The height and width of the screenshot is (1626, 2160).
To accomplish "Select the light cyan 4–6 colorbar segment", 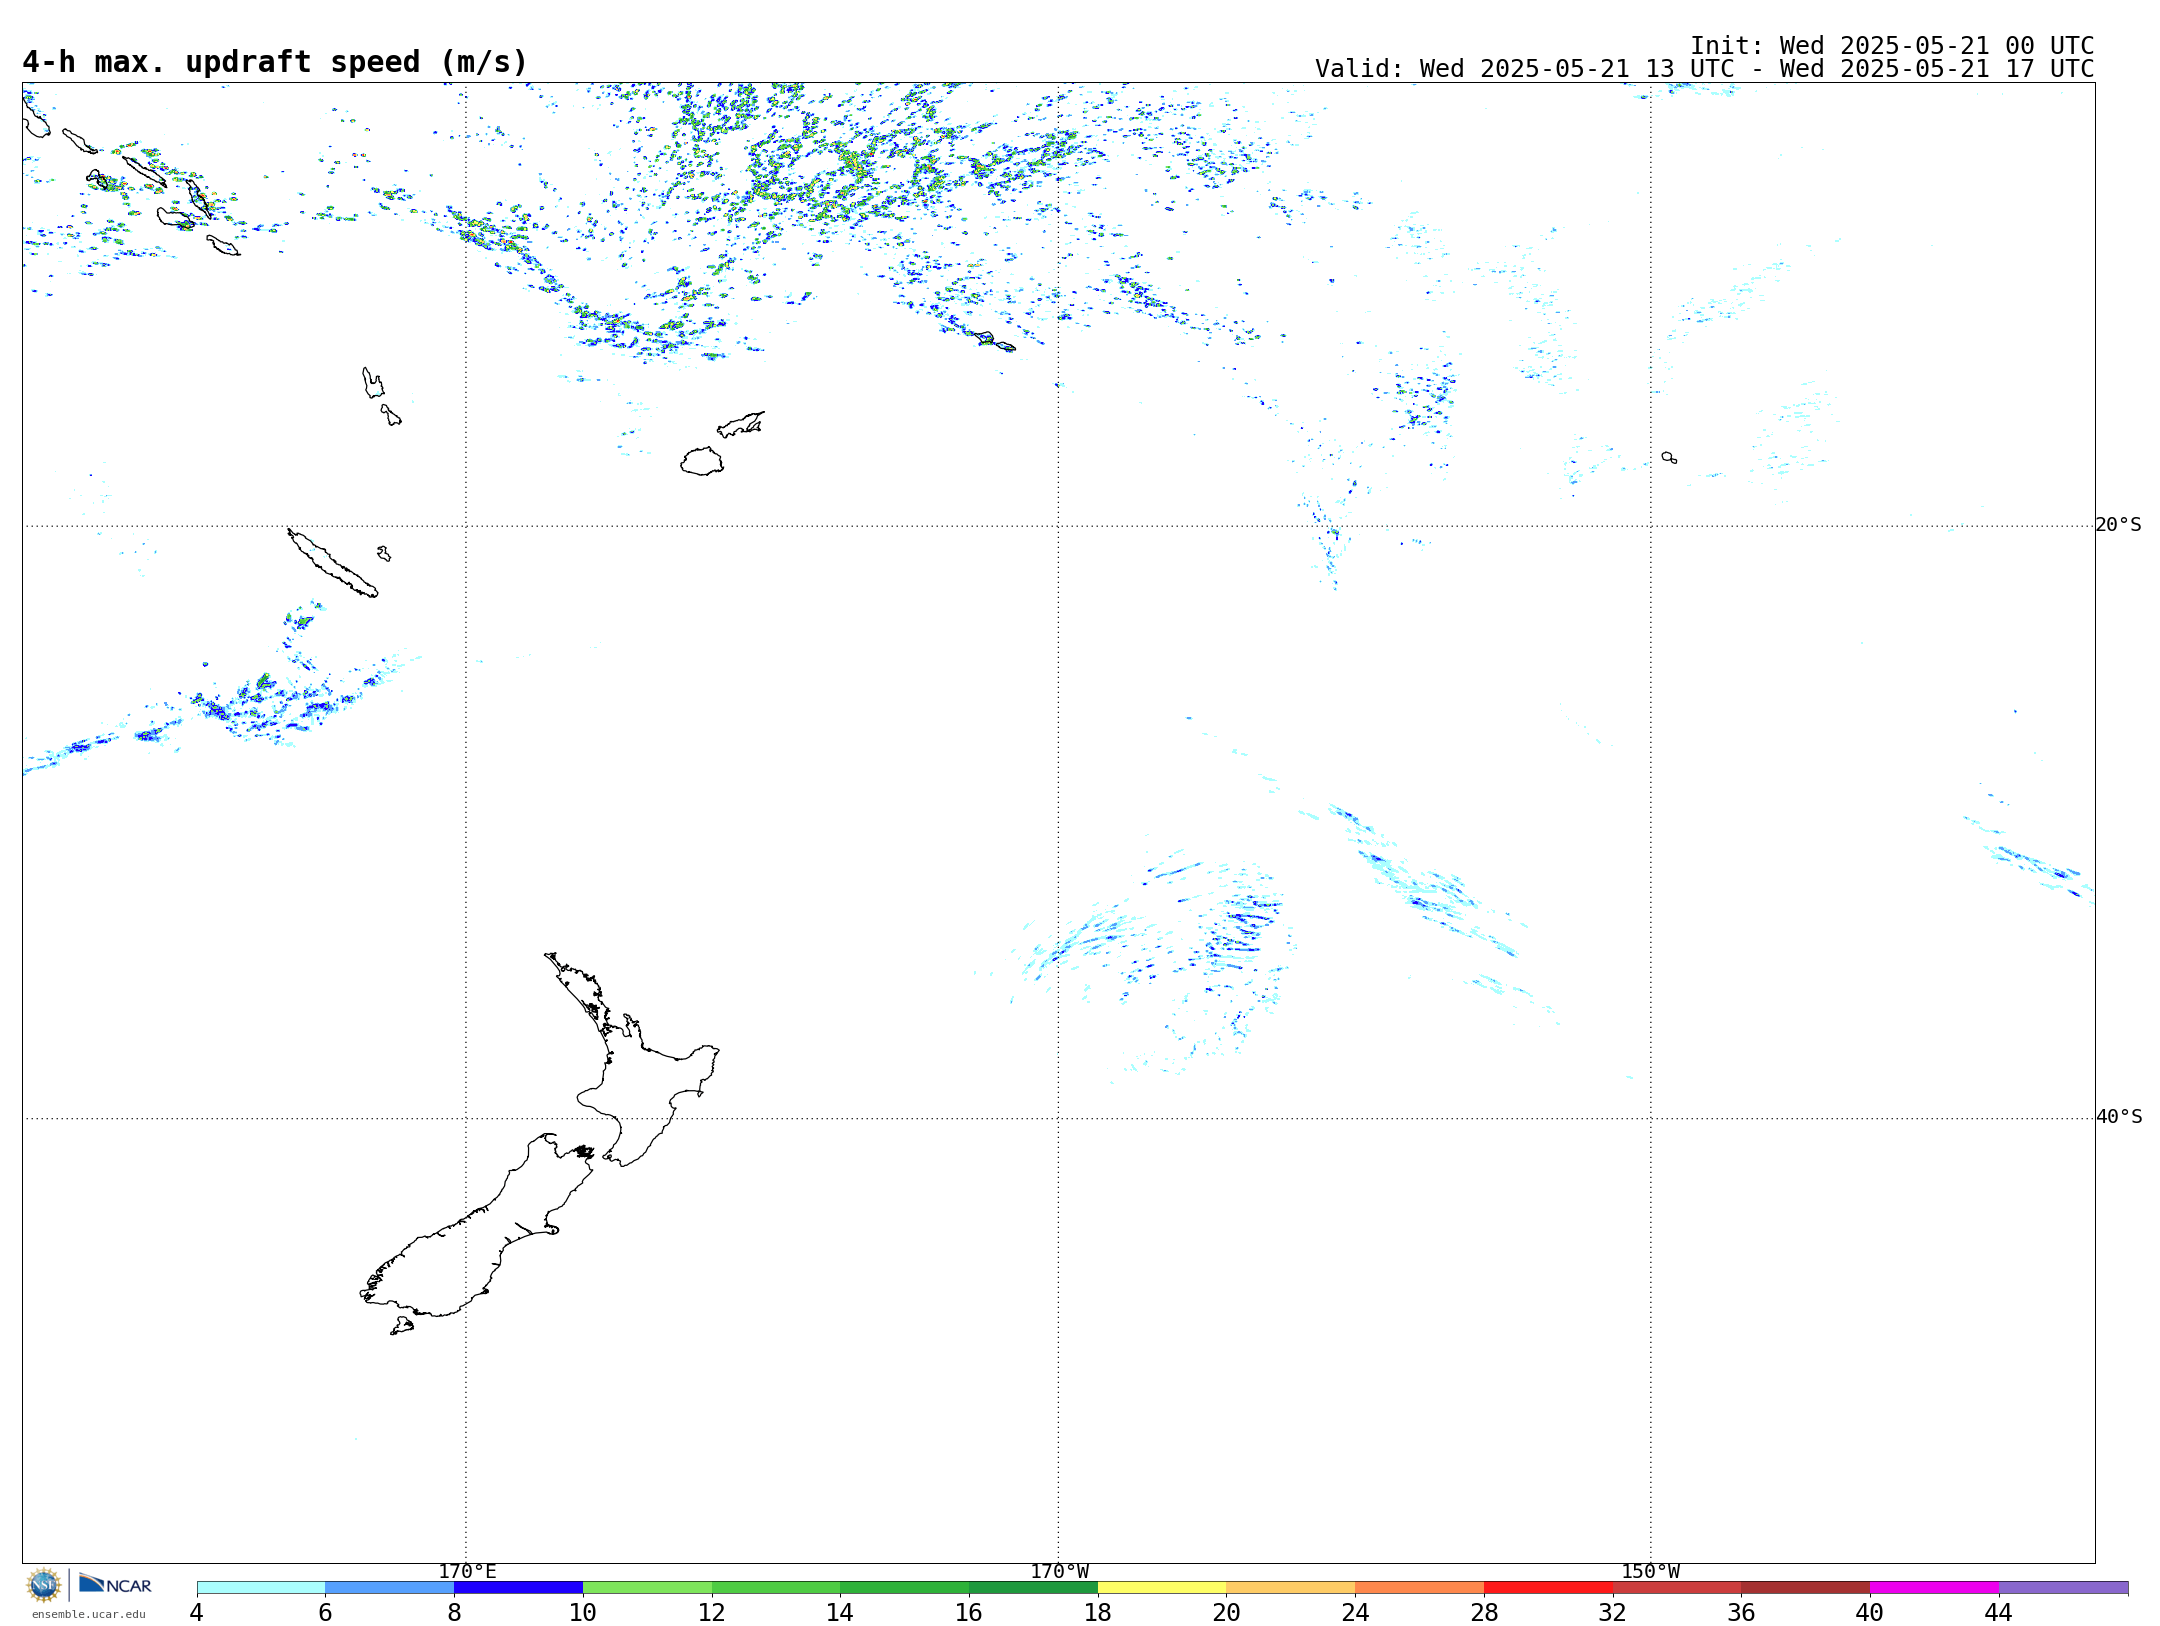I will click(x=261, y=1588).
